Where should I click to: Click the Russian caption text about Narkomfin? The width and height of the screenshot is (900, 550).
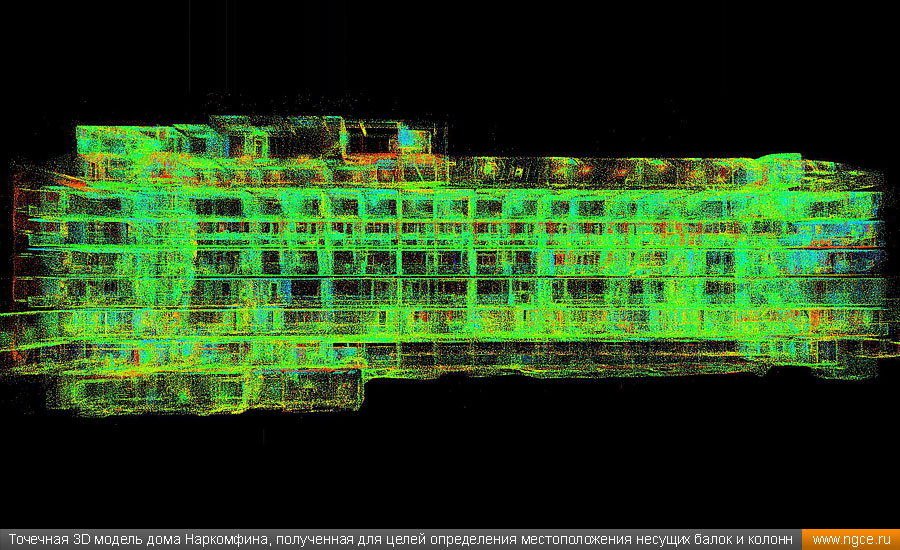[400, 540]
